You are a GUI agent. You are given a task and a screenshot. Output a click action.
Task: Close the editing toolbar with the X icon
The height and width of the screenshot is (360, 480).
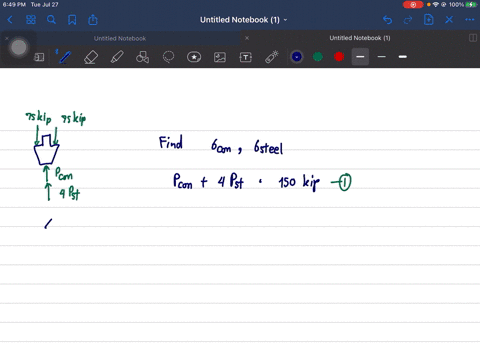(x=449, y=20)
